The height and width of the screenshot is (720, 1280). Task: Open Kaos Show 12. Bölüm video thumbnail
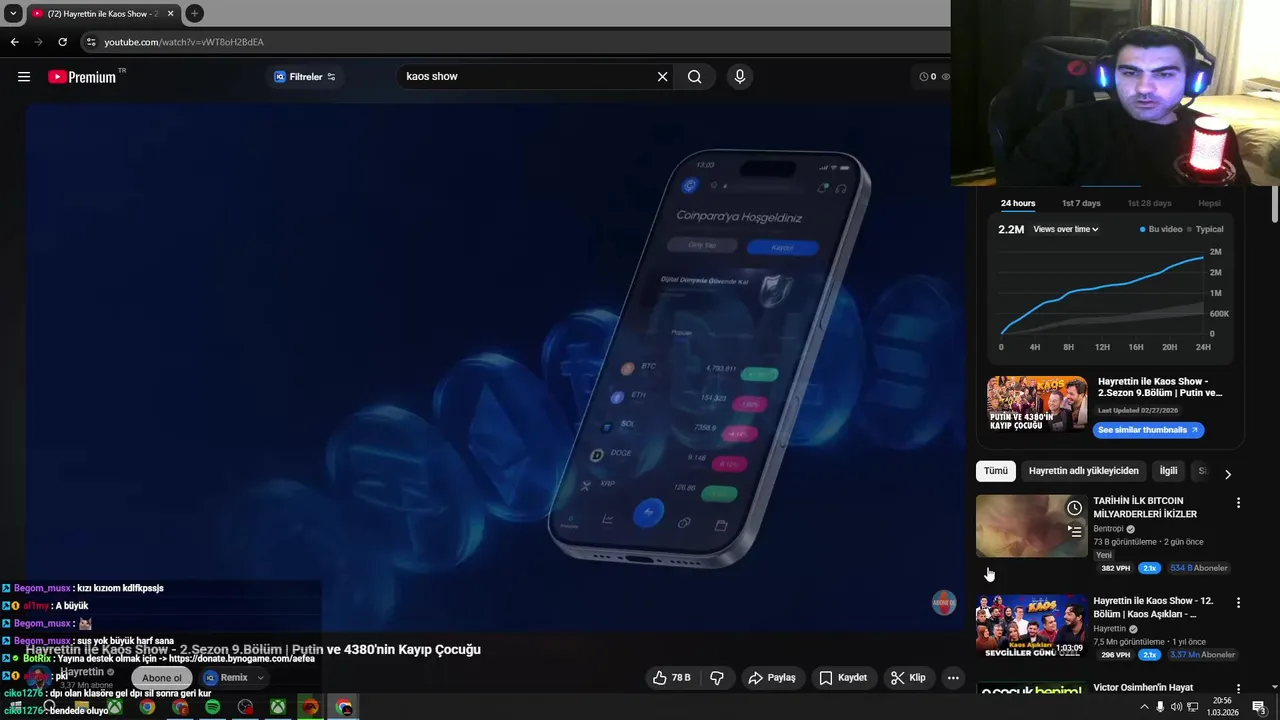[x=1031, y=626]
